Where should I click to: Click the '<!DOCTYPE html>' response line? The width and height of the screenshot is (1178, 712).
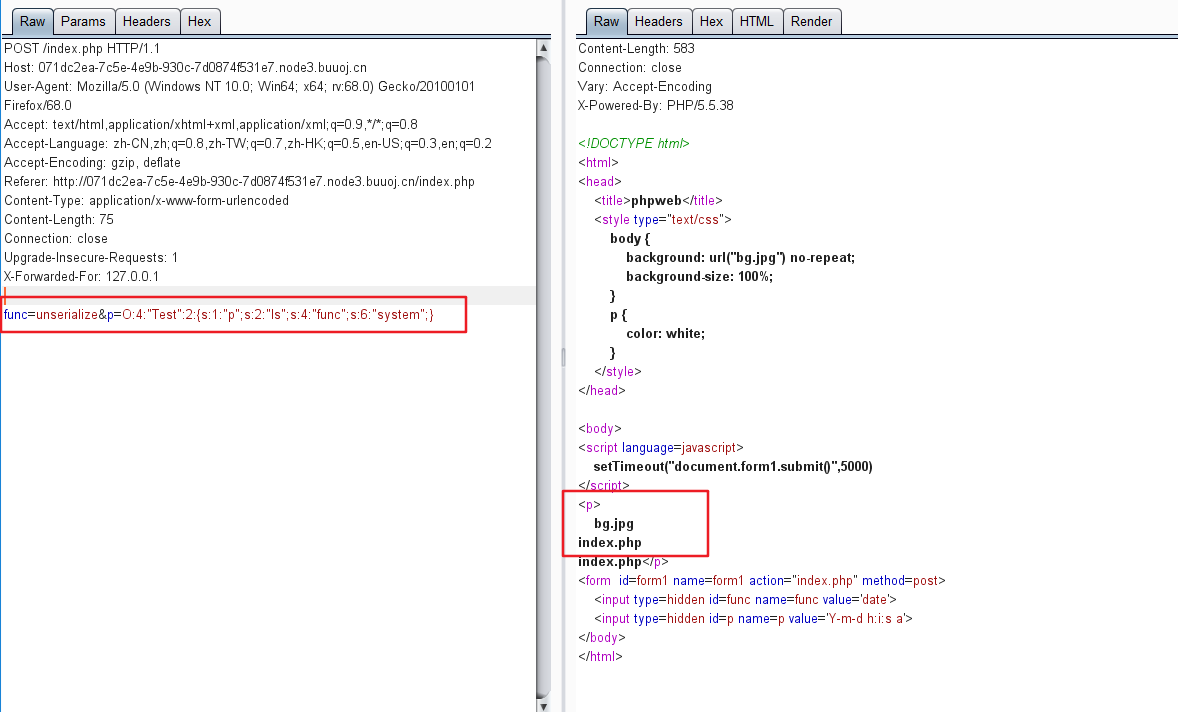point(633,143)
